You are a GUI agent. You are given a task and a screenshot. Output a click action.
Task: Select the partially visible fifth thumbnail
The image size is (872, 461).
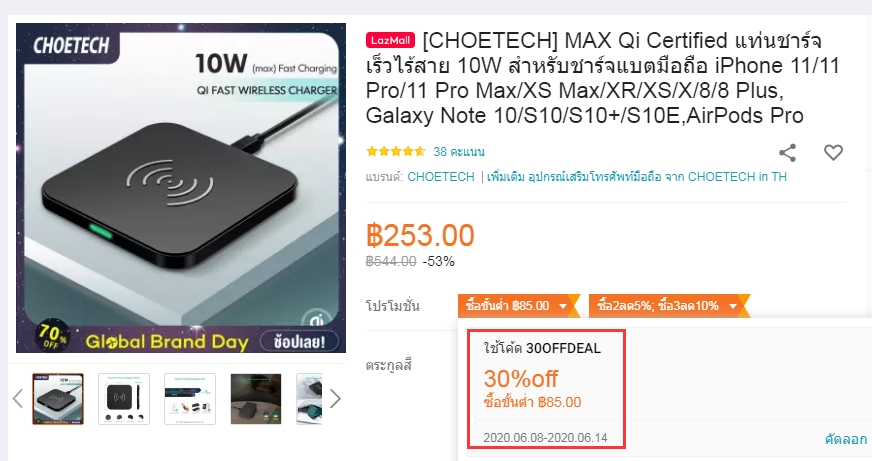coord(309,399)
